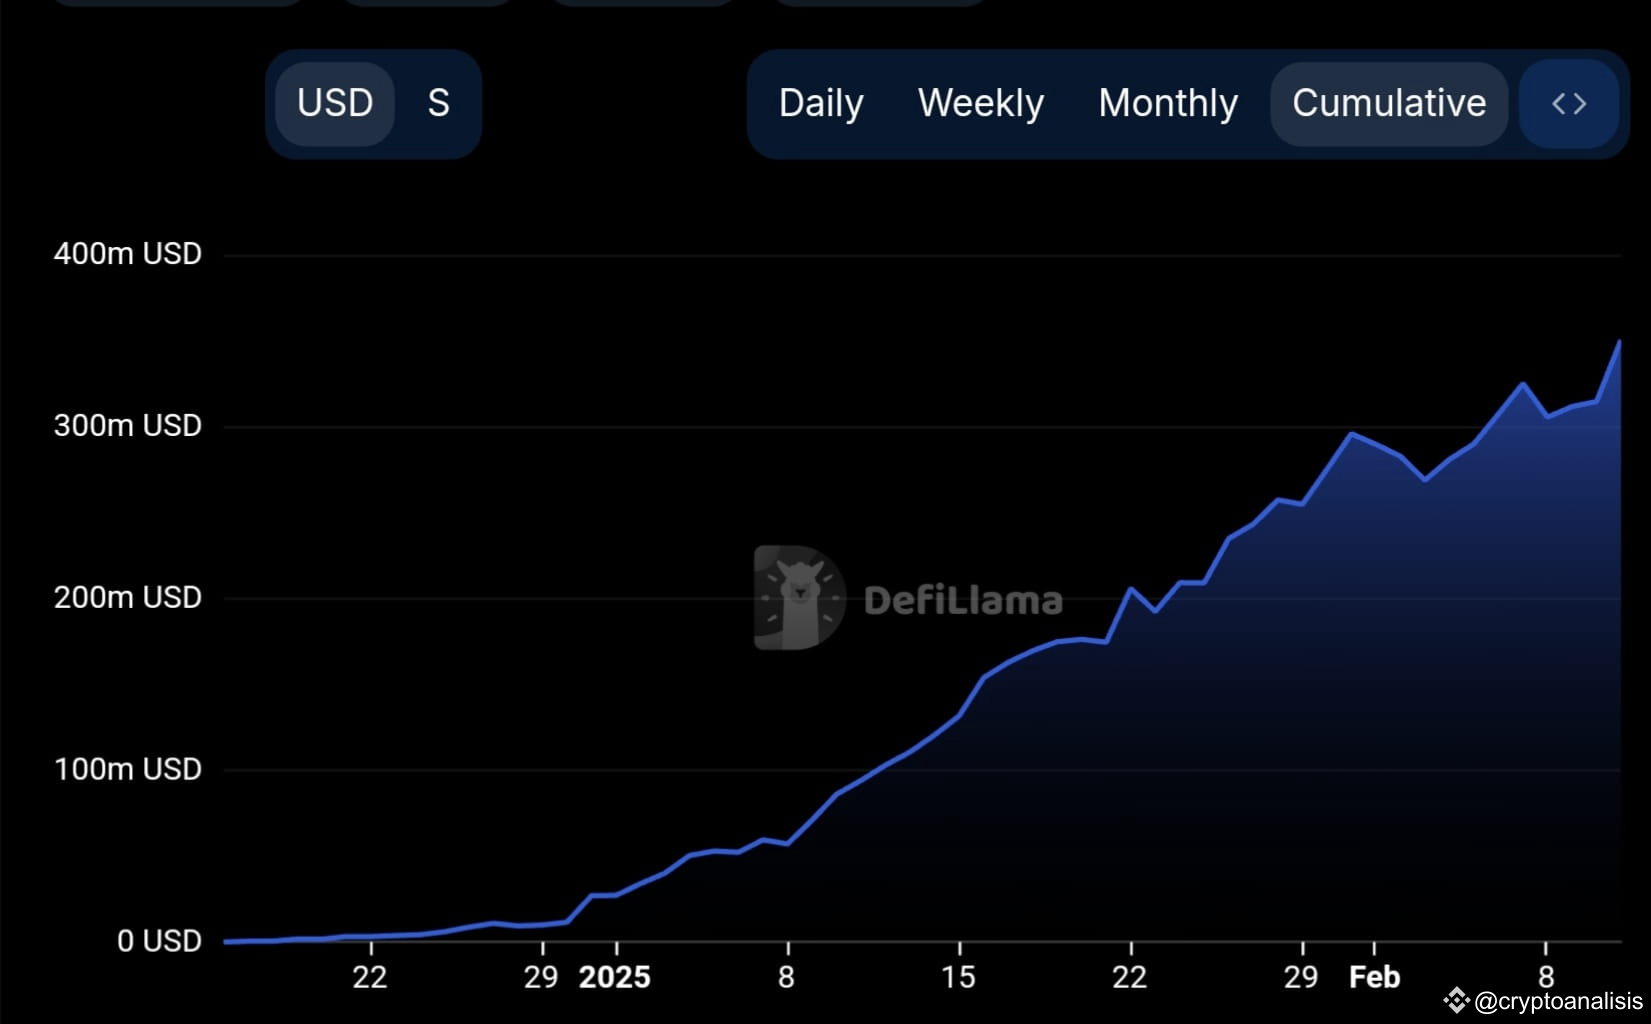The image size is (1651, 1024).
Task: Switch denomination to S token
Action: point(438,103)
